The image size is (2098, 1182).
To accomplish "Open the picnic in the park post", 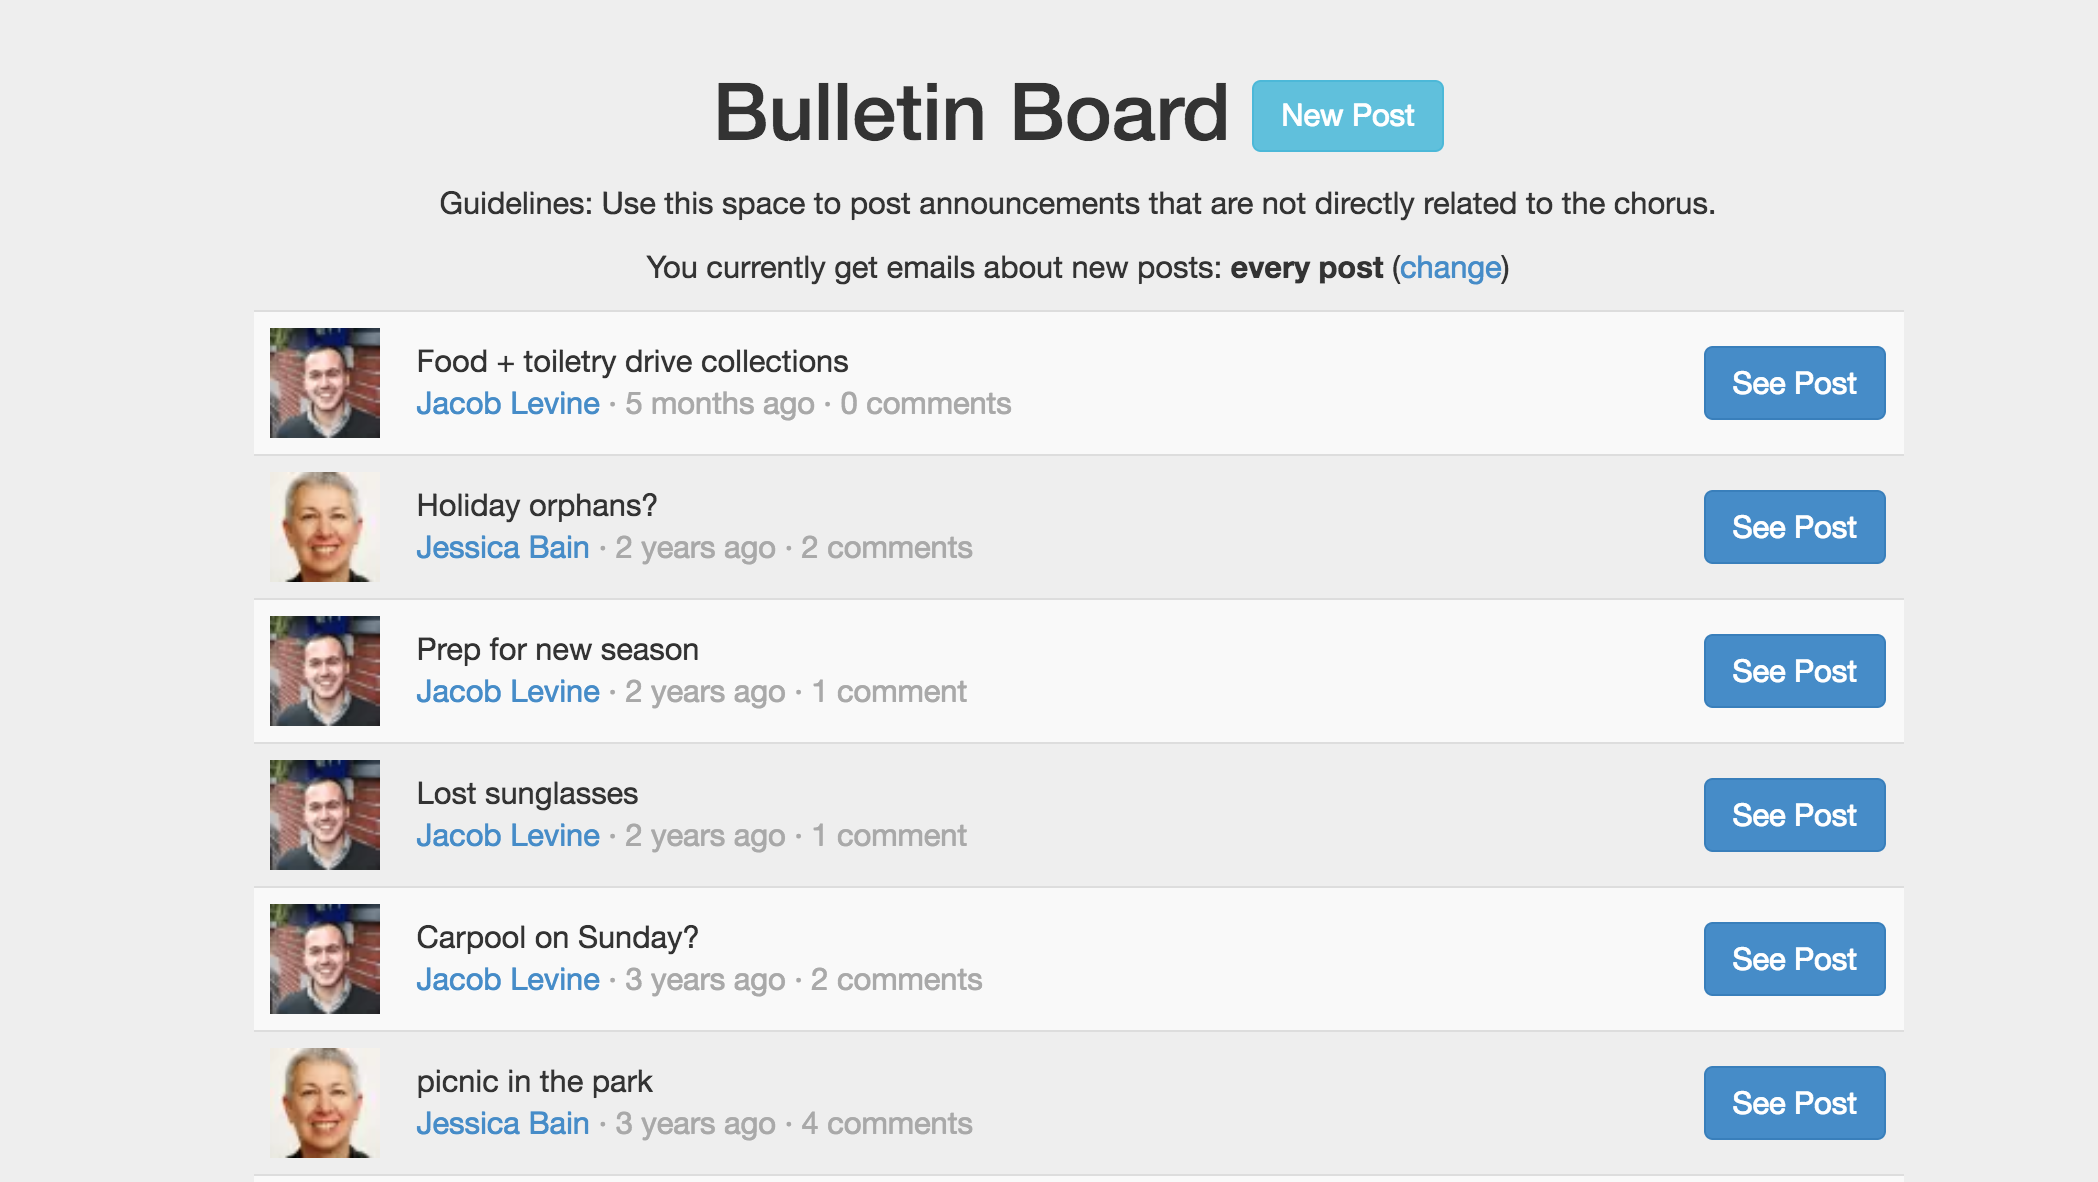I will click(x=1794, y=1103).
